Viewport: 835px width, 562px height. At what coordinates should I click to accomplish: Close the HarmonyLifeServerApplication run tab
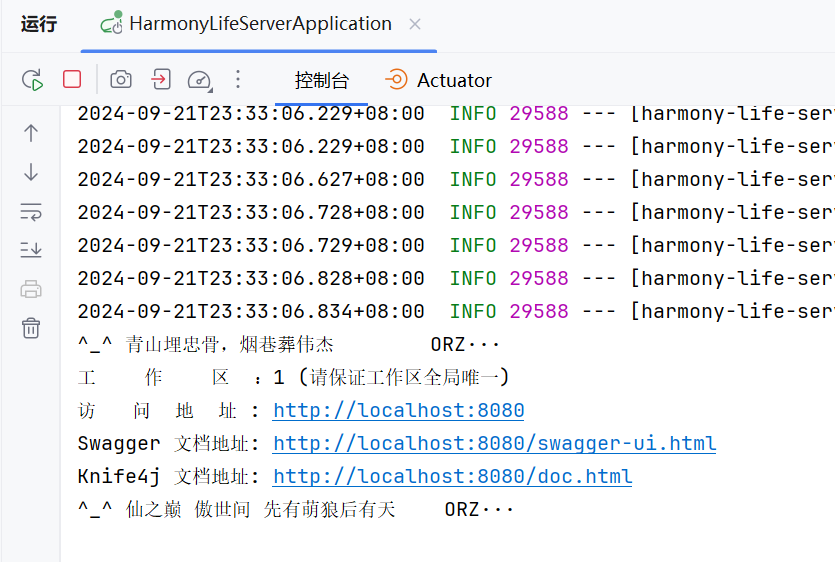(415, 25)
